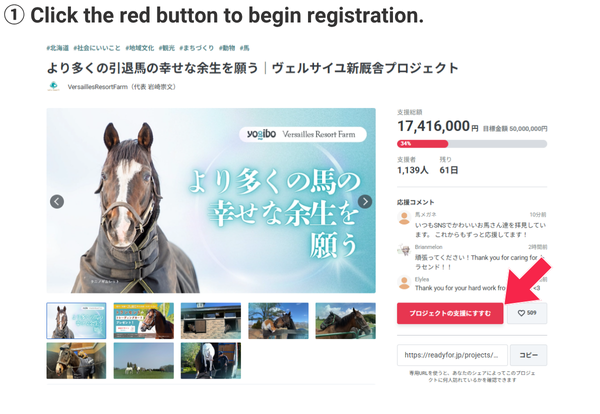The height and width of the screenshot is (414, 600).
Task: Click the main horse banner image
Action: (x=211, y=200)
